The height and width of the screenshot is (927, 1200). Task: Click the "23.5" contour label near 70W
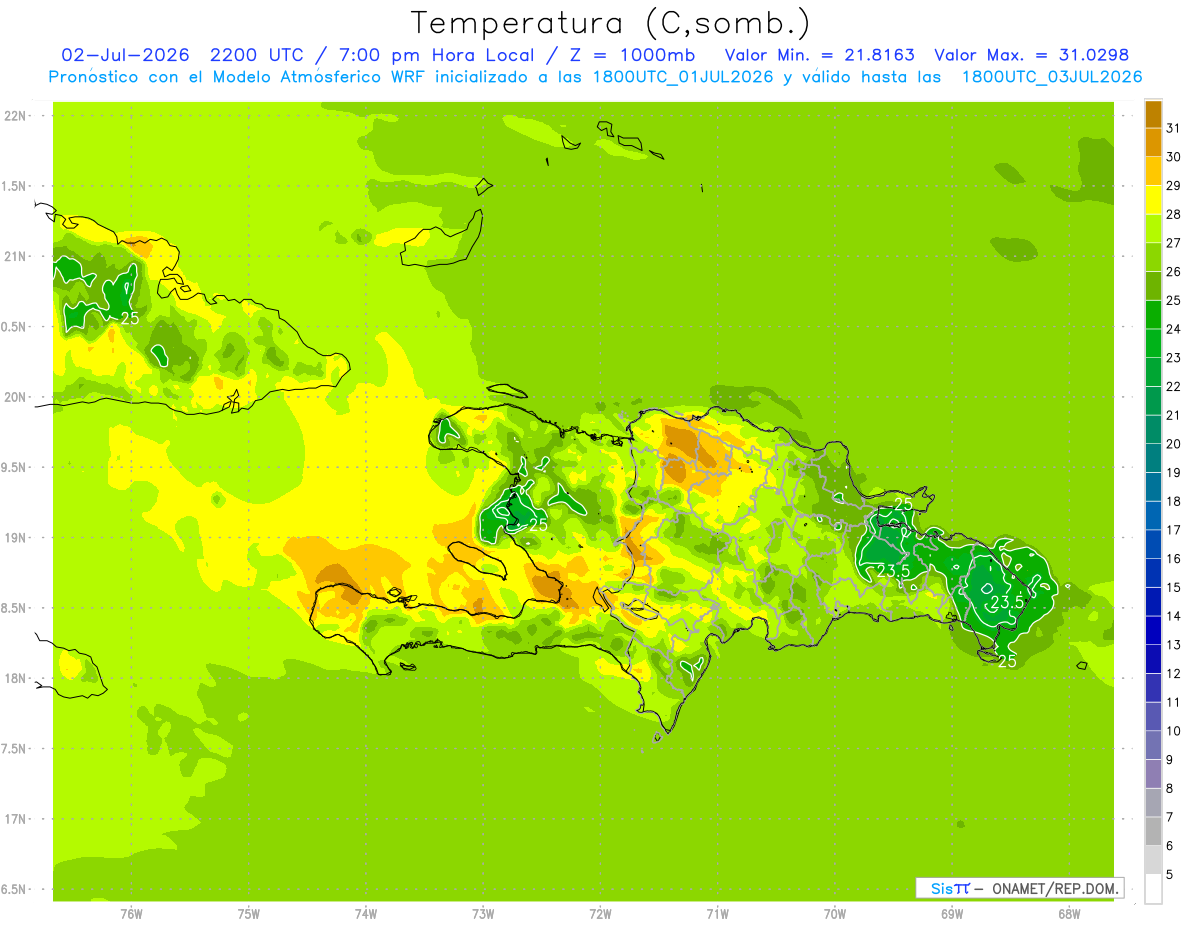pos(892,571)
